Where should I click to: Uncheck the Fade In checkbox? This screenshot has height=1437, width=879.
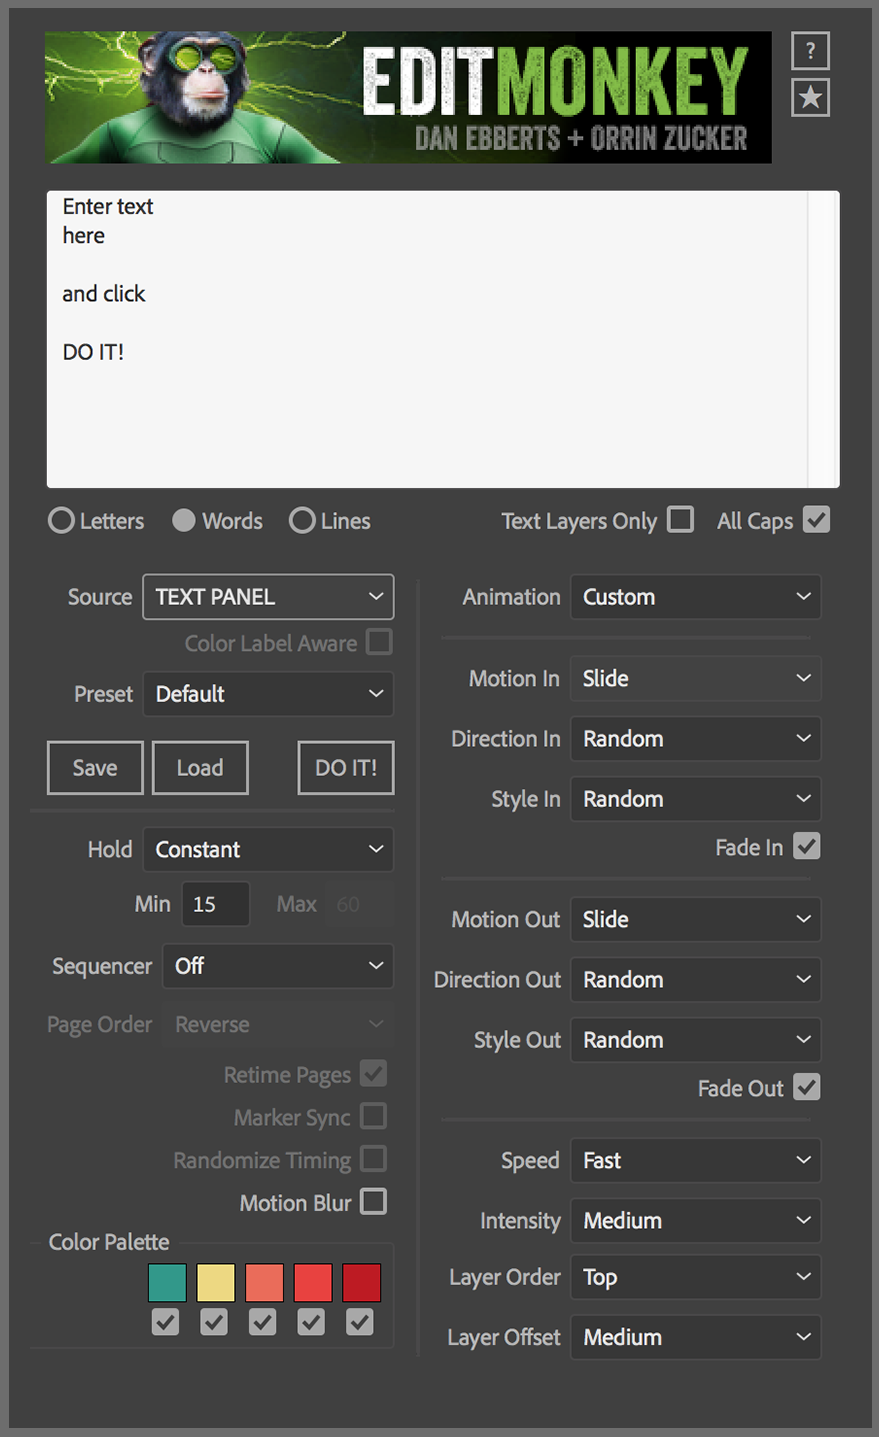pyautogui.click(x=806, y=846)
